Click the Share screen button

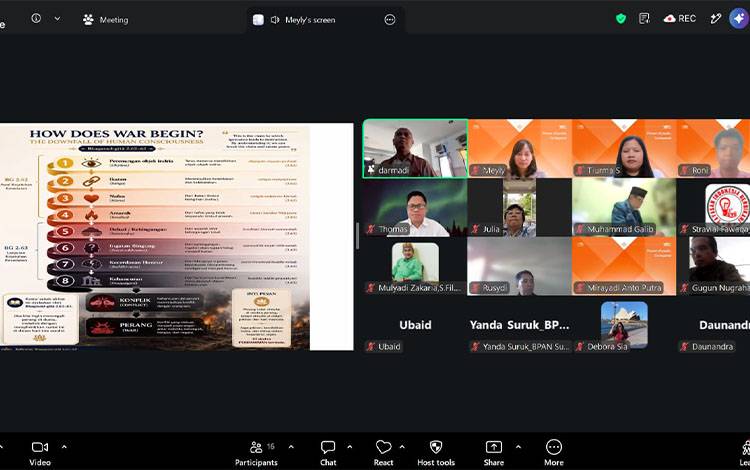(x=494, y=453)
